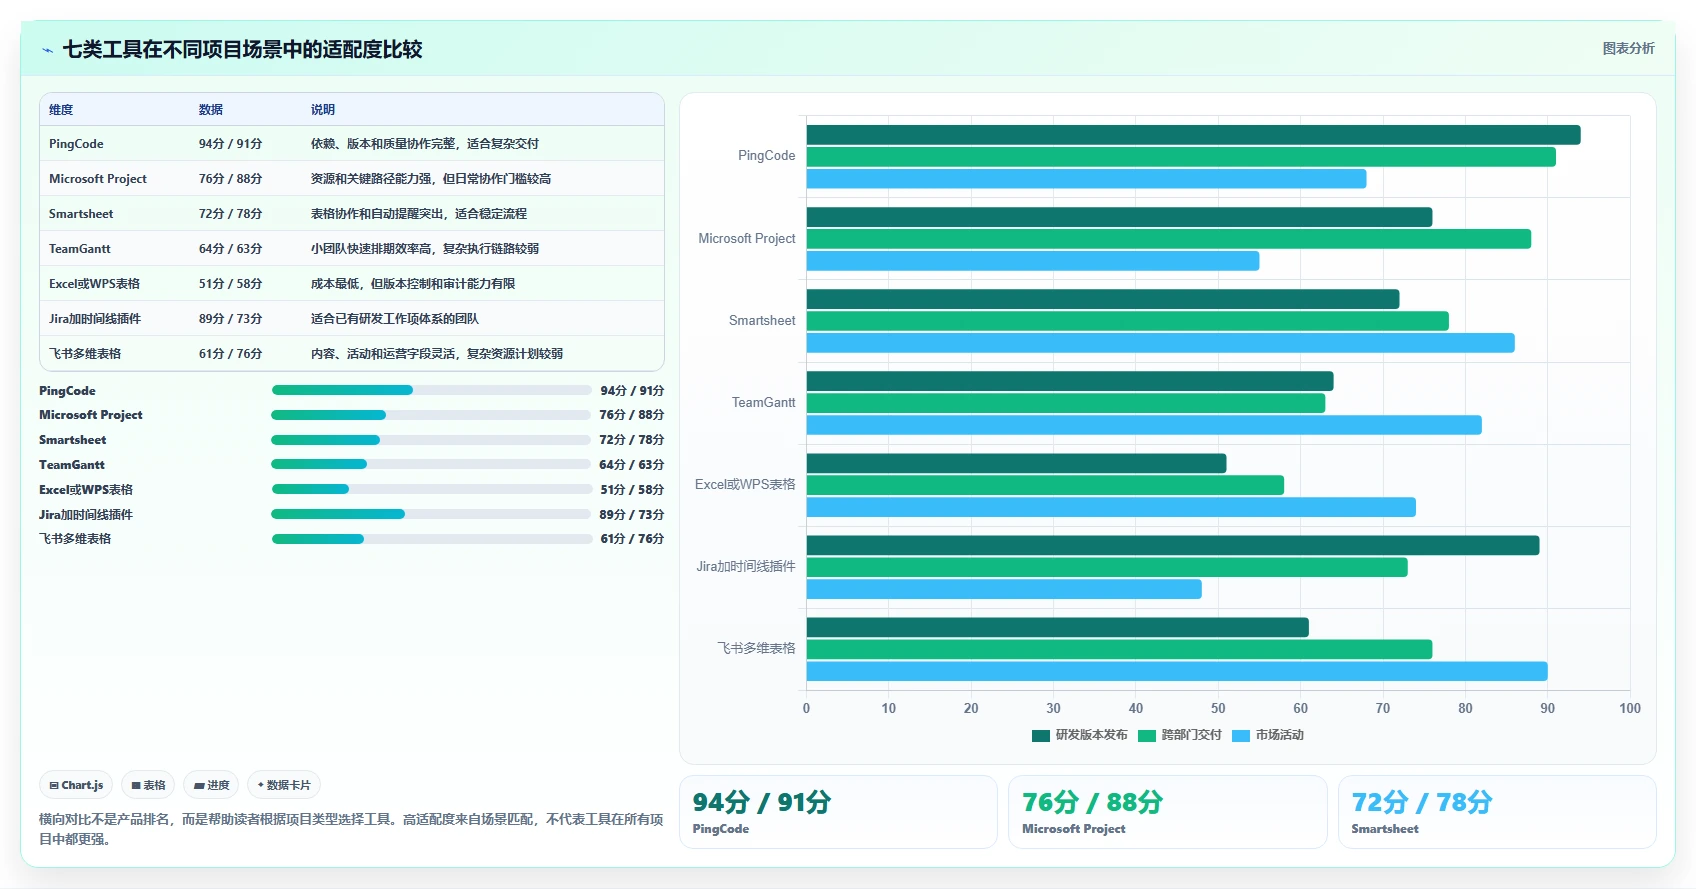Click the 飞书多维表格 chart axis label
The height and width of the screenshot is (889, 1696).
tap(756, 648)
